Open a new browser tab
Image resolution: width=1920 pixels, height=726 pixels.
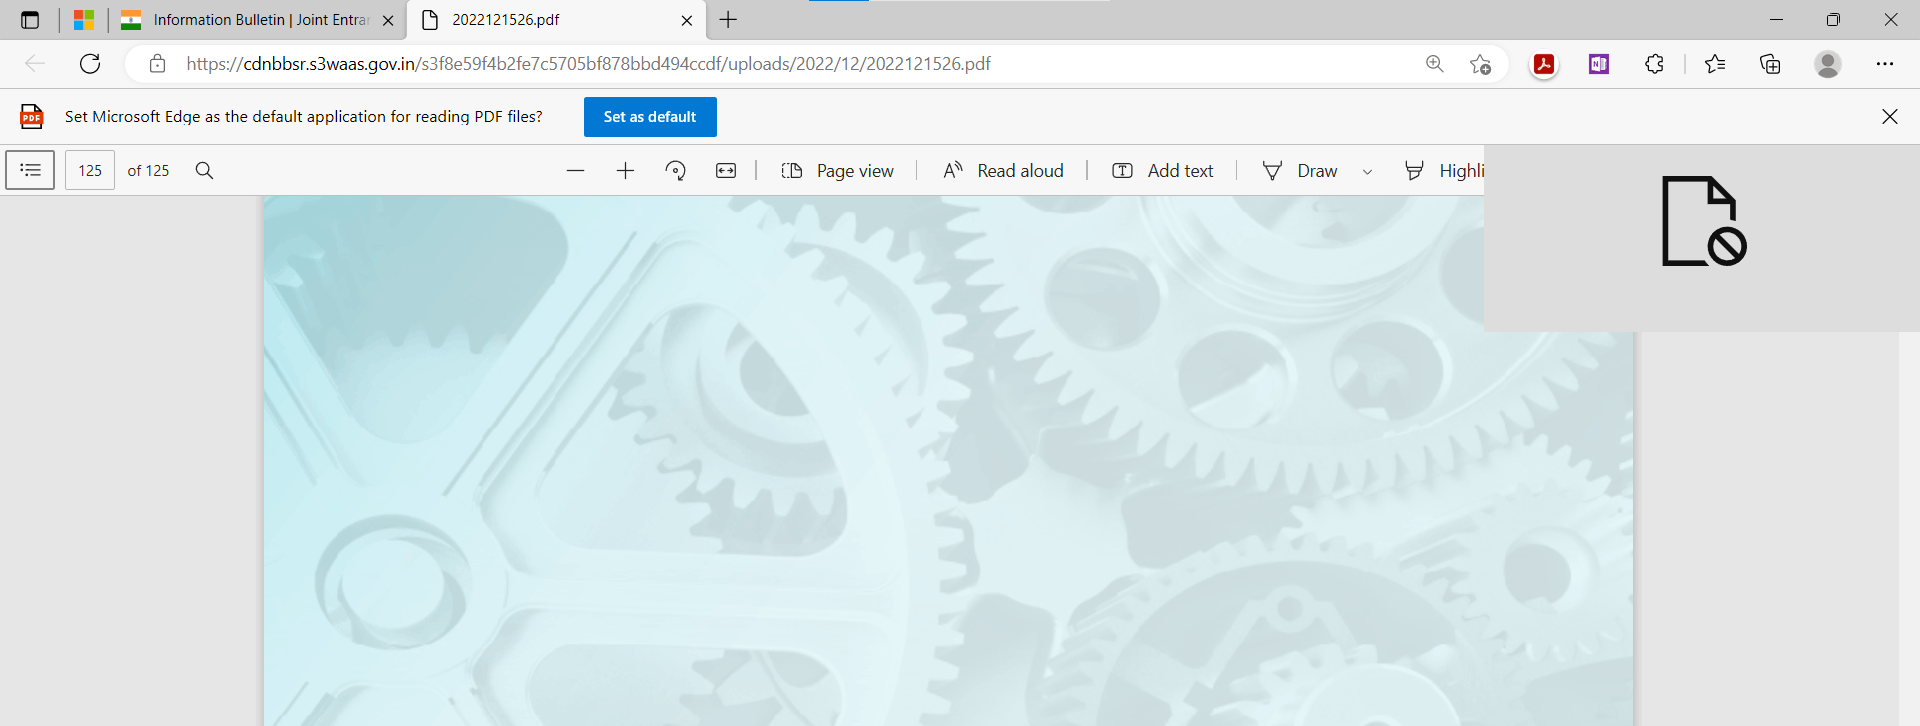(x=728, y=20)
